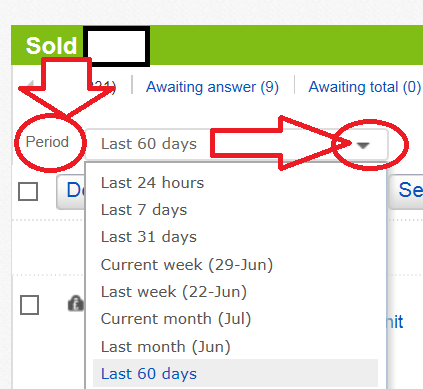Click the Period combo box field
This screenshot has height=389, width=423.
tap(236, 145)
